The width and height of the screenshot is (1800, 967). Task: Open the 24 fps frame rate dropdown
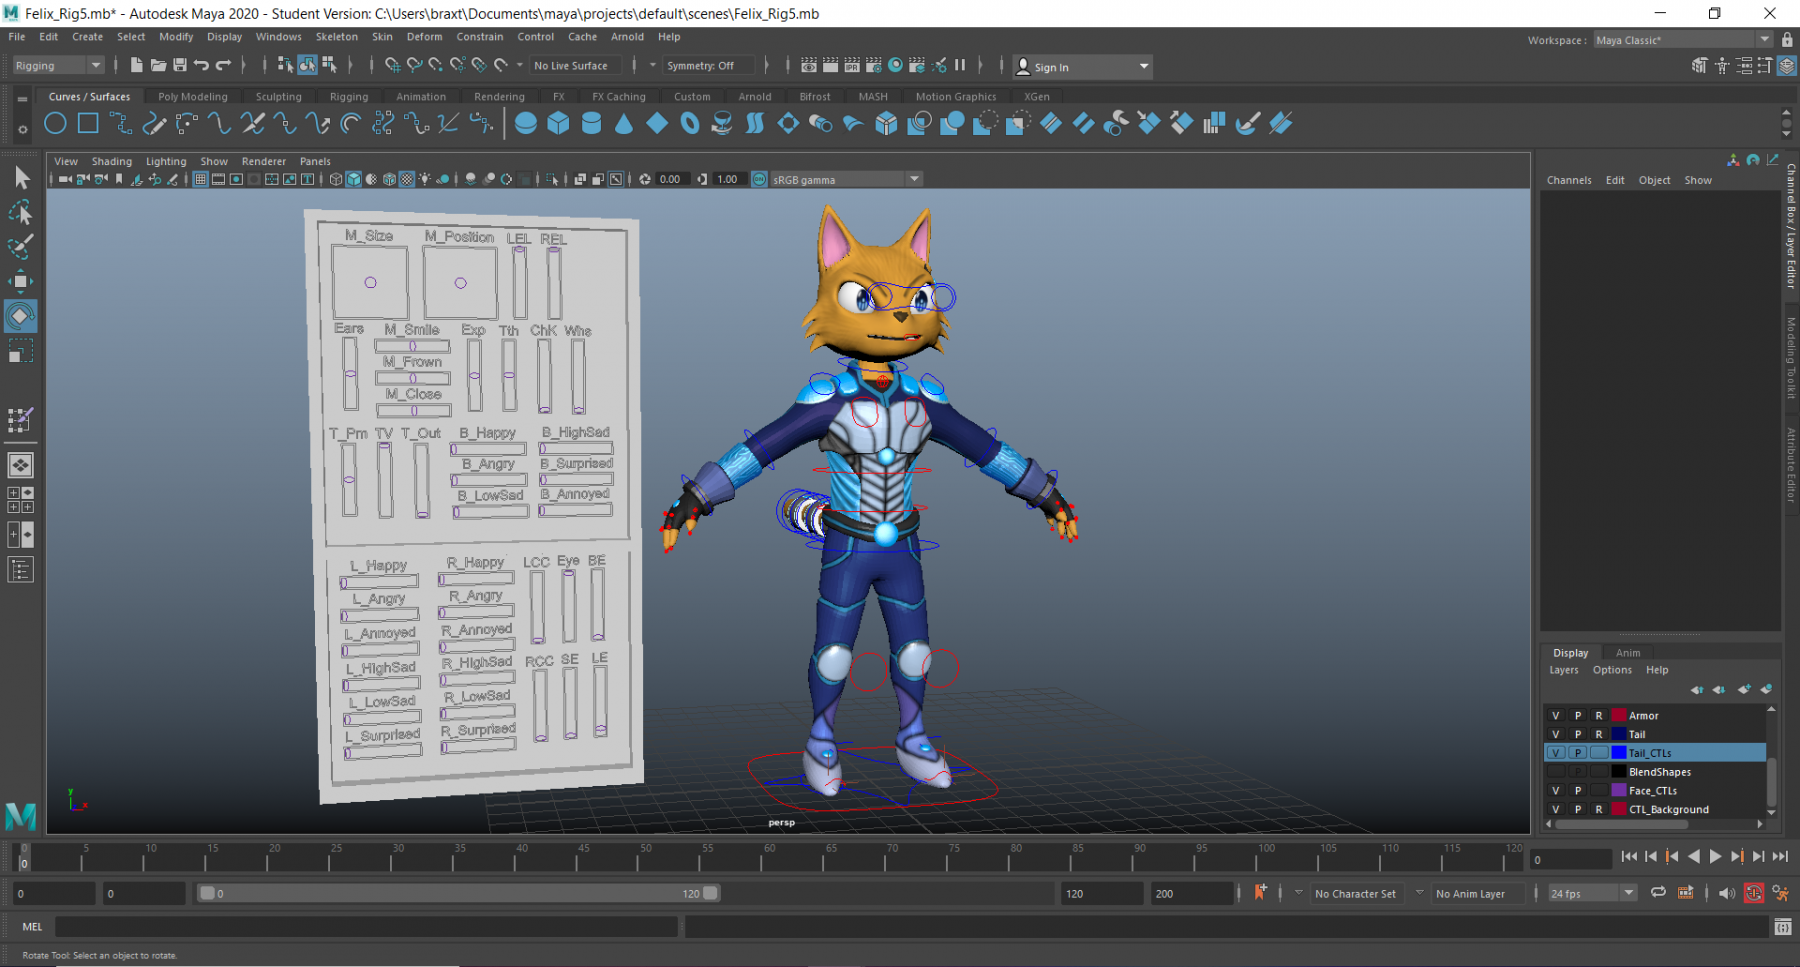tap(1592, 893)
